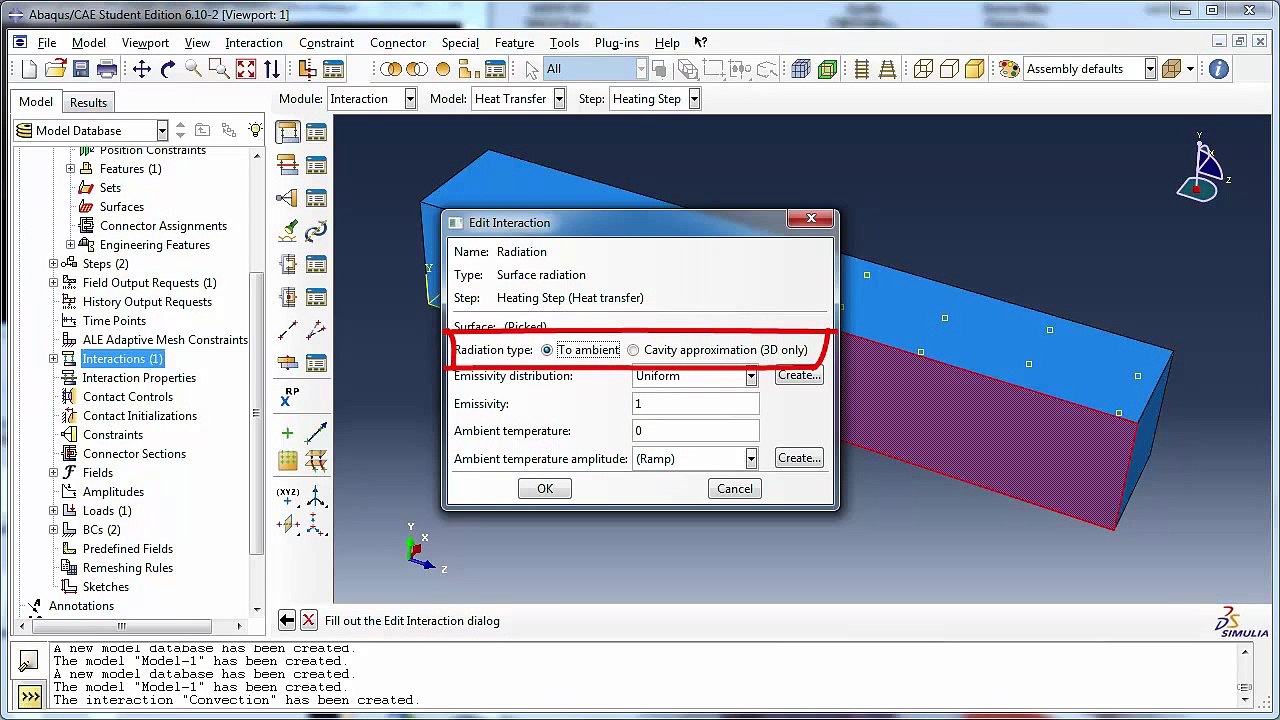The width and height of the screenshot is (1280, 720).
Task: Select the Box Zoom tool
Action: point(220,69)
